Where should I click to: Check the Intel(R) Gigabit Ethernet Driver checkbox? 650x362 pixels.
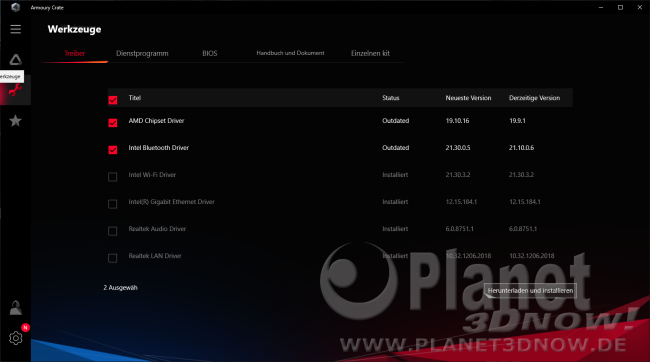[x=112, y=204]
